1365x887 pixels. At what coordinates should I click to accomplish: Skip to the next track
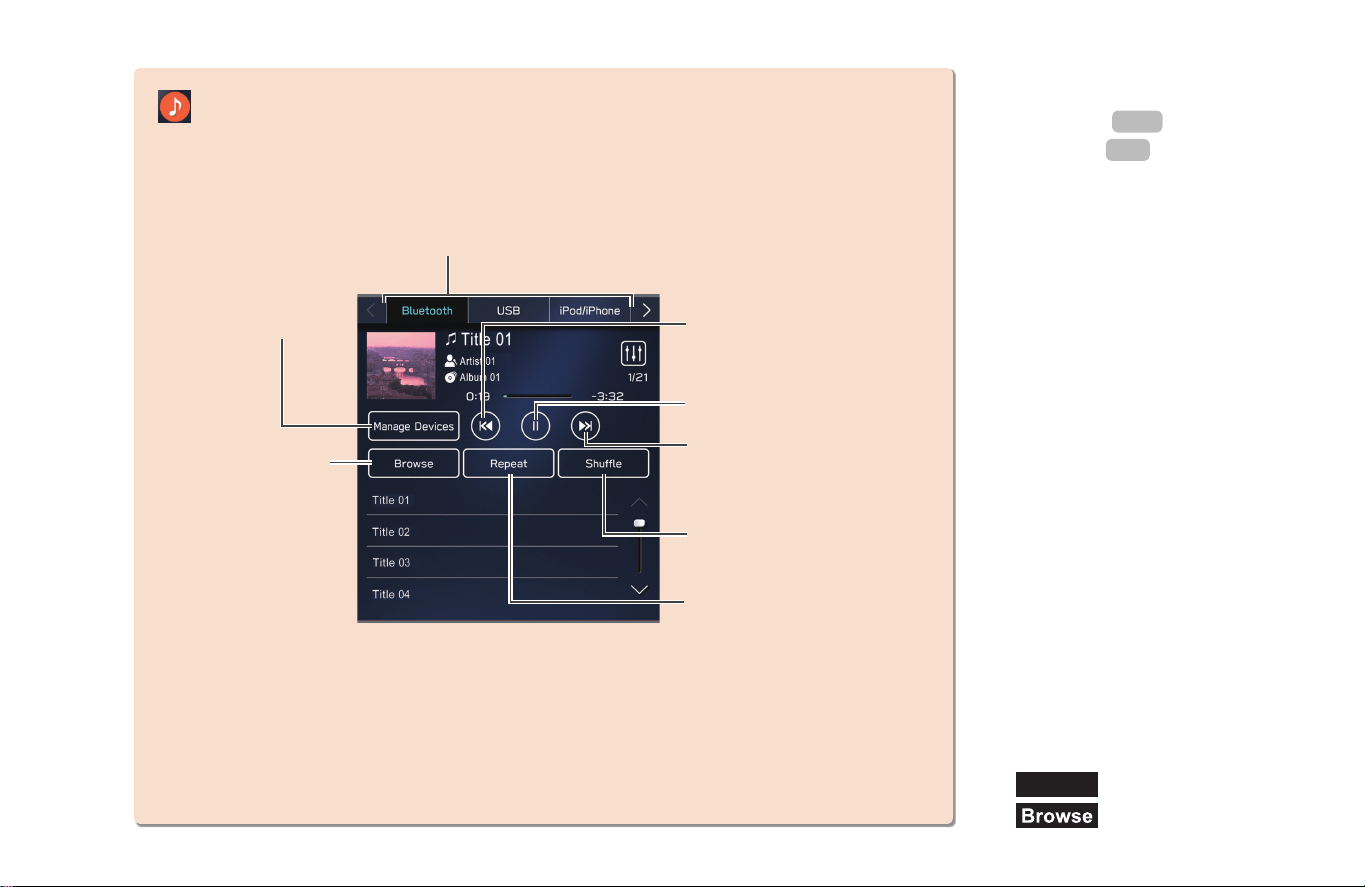(586, 426)
